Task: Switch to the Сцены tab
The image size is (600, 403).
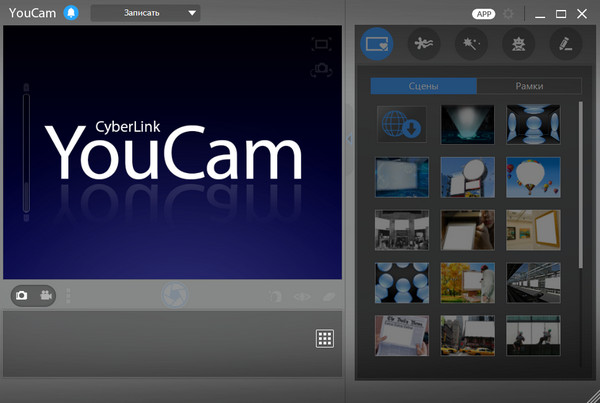Action: pos(424,86)
